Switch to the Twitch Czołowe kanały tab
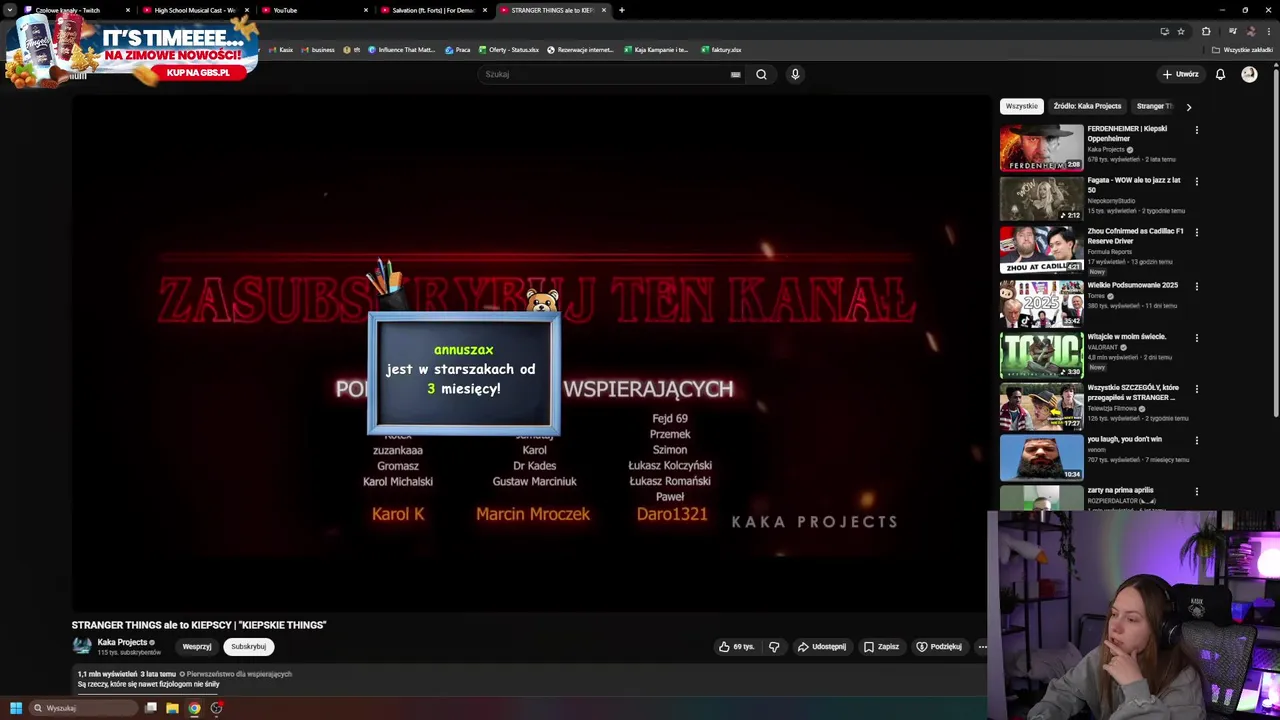Viewport: 1280px width, 720px height. (74, 10)
